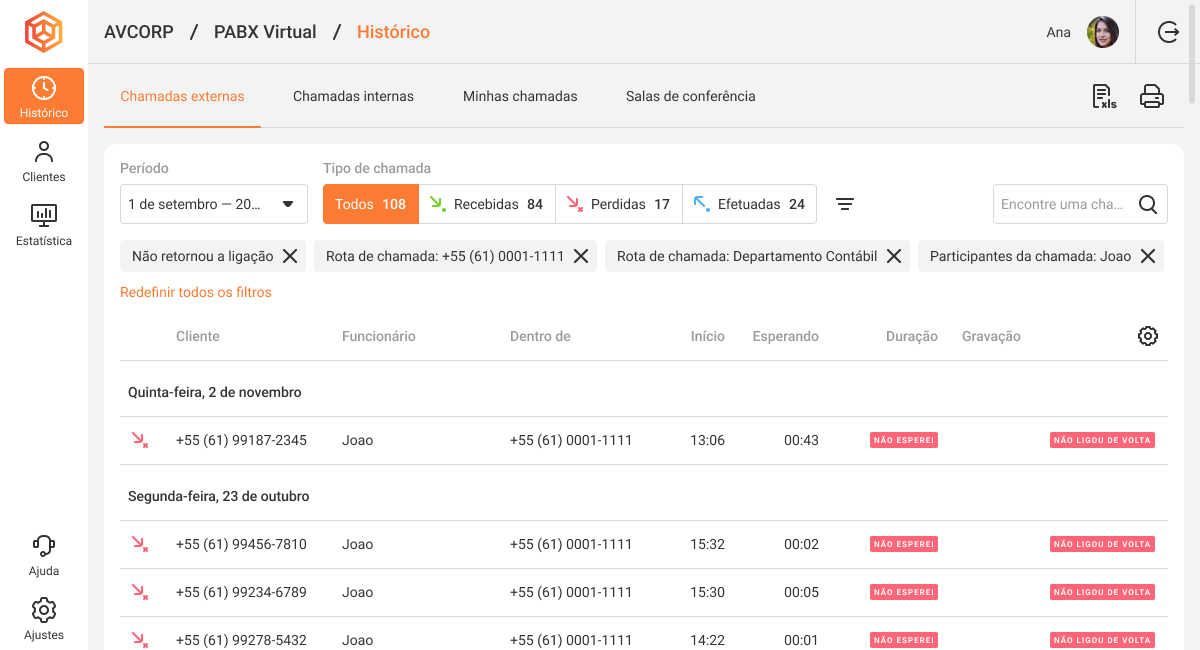Open table column settings gear
The width and height of the screenshot is (1200, 650).
tap(1148, 336)
